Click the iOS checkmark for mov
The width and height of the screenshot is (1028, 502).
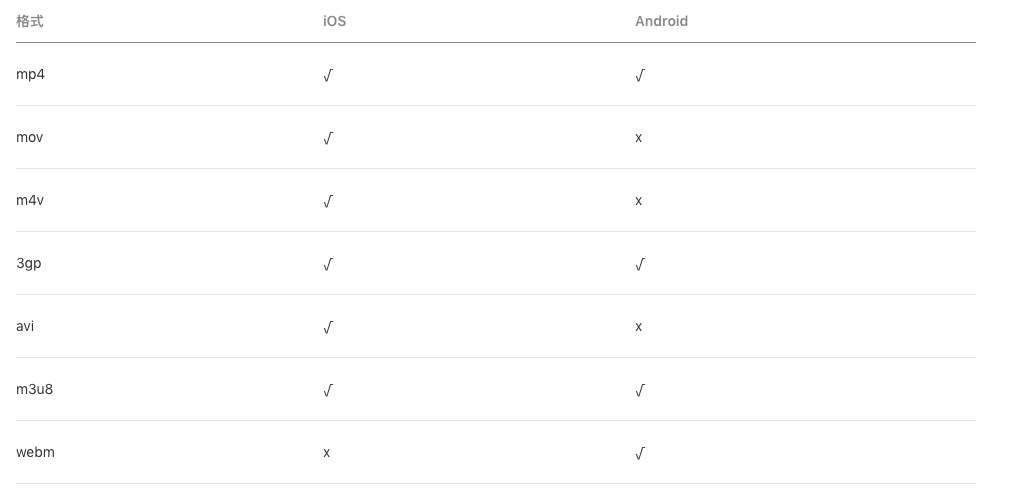coord(328,138)
